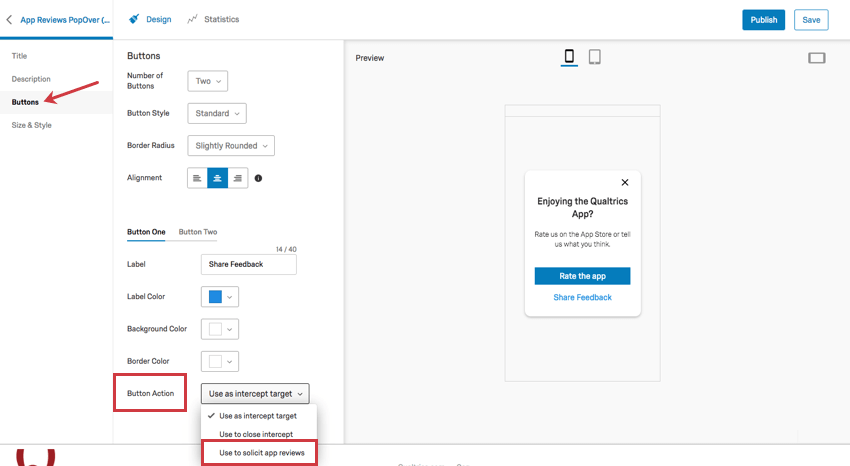Screen dimensions: 850x466
Task: Switch preview to the tablet view
Action: point(595,56)
